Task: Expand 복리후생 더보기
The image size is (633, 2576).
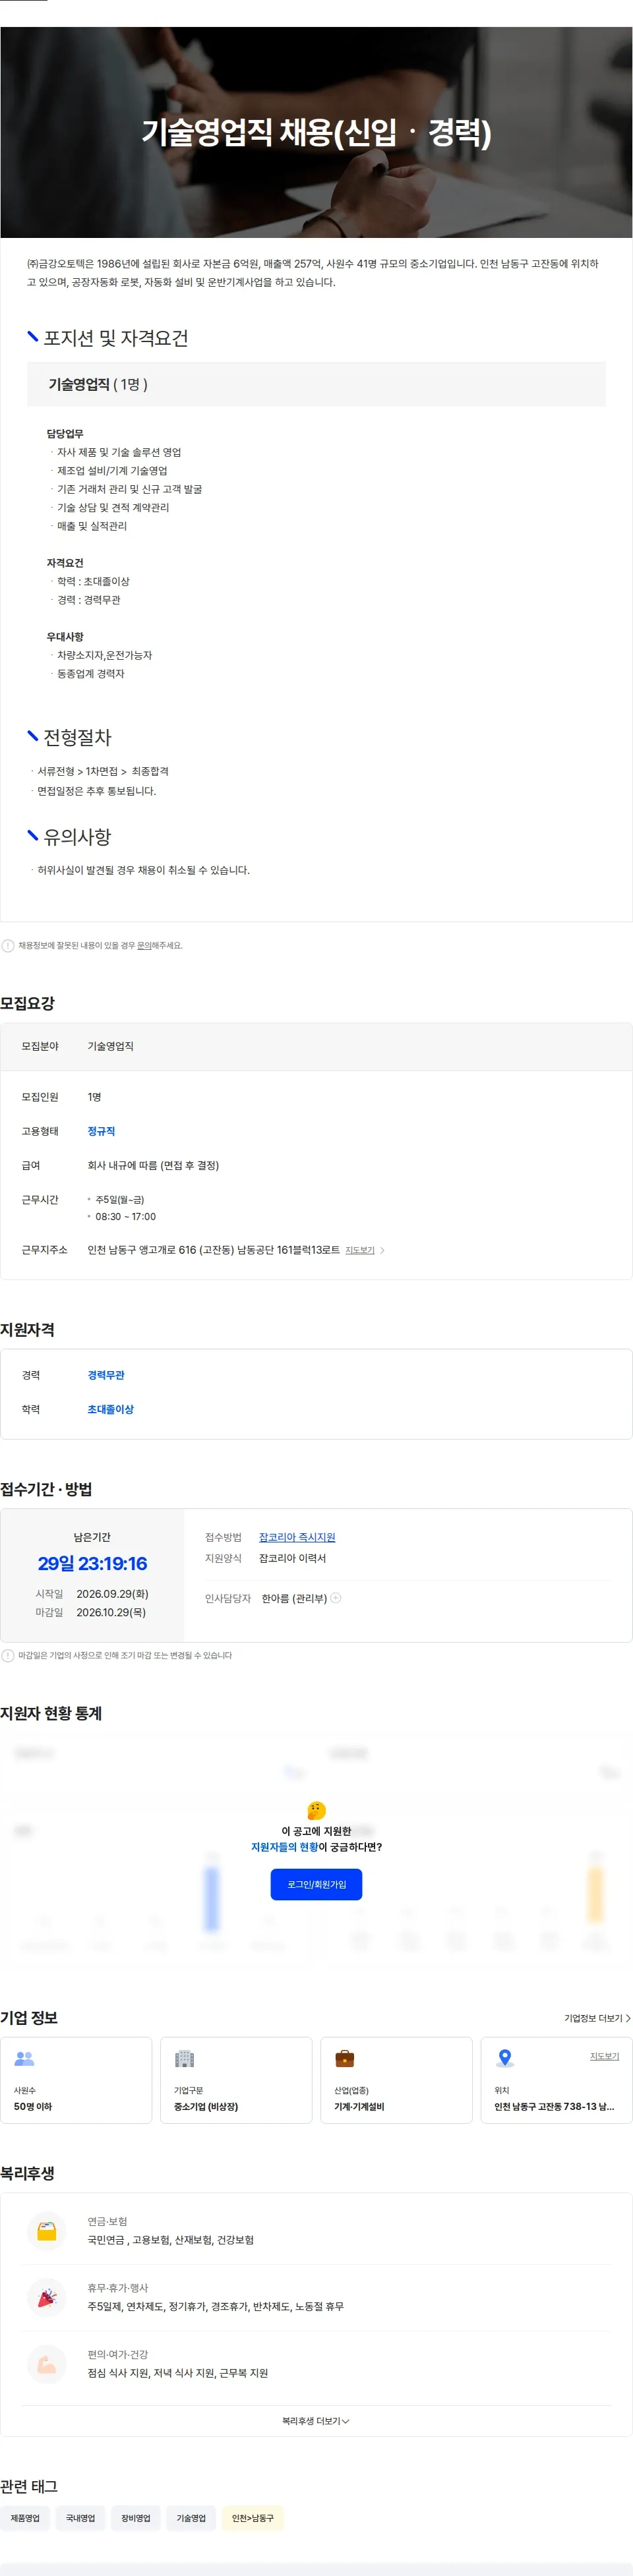Action: pyautogui.click(x=316, y=2421)
